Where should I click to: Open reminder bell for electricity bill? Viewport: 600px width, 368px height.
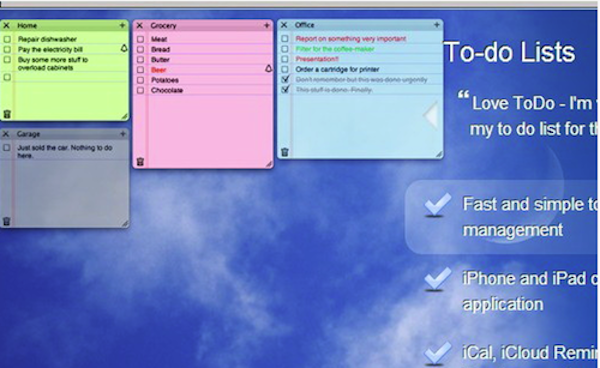[x=124, y=48]
